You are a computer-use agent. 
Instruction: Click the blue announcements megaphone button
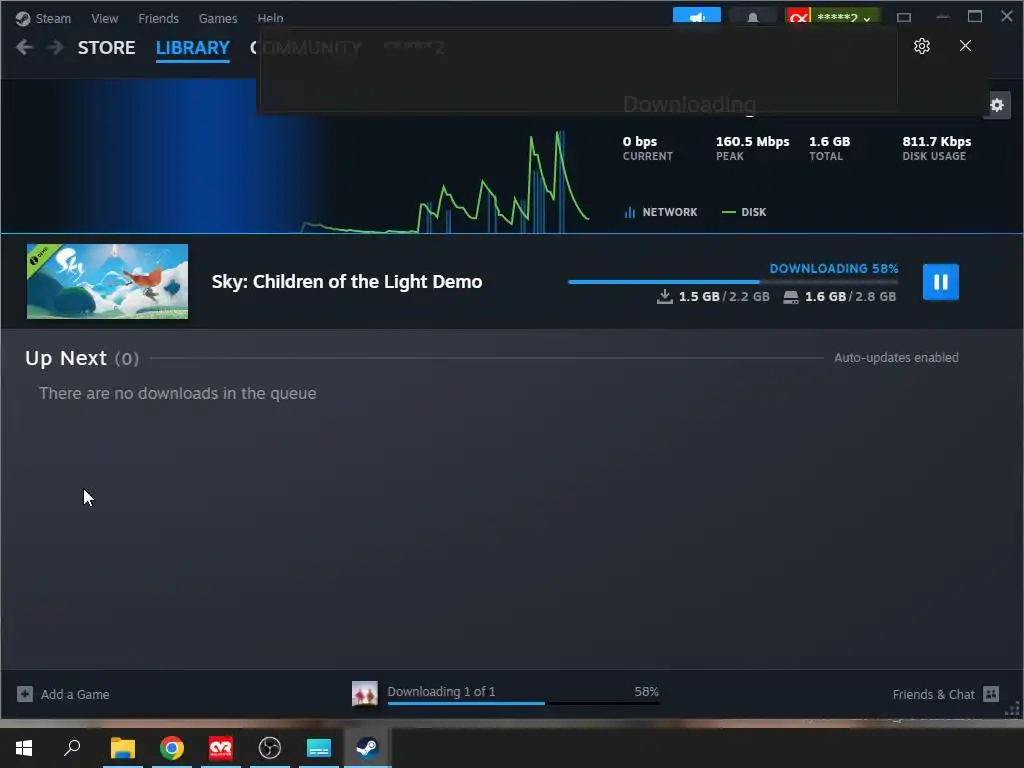(697, 16)
